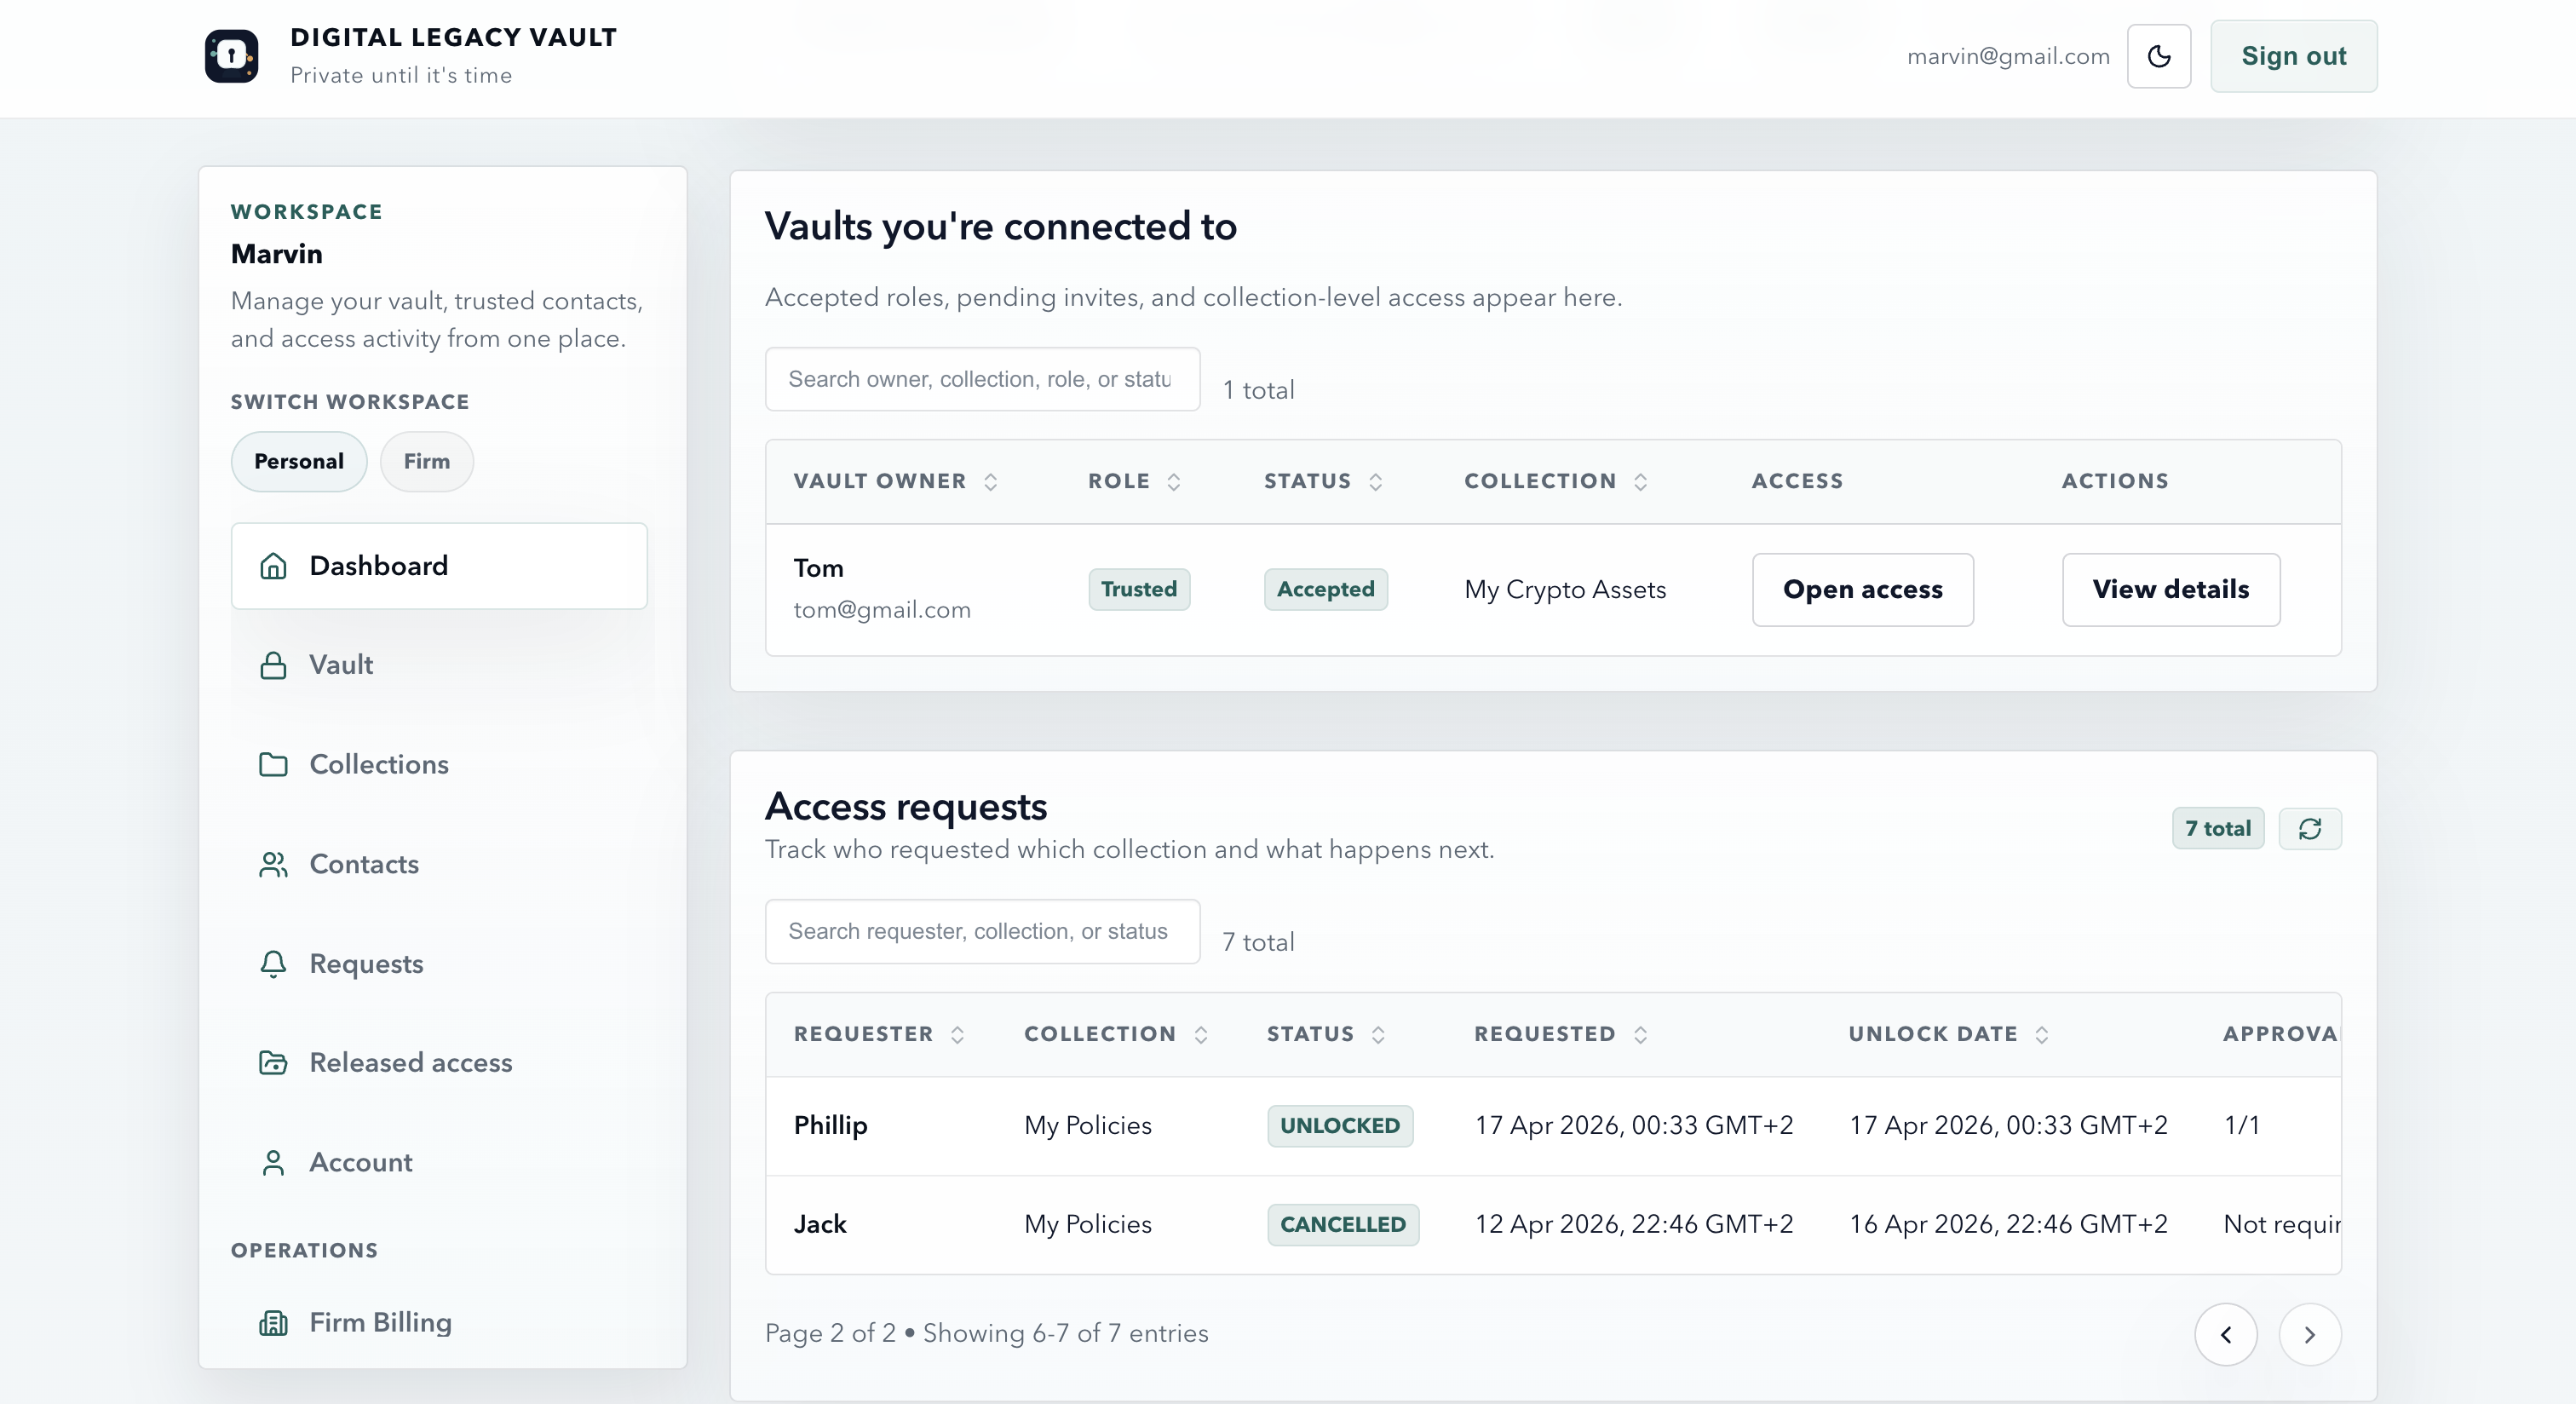Click Phillip's approvals value 1/1

2241,1125
